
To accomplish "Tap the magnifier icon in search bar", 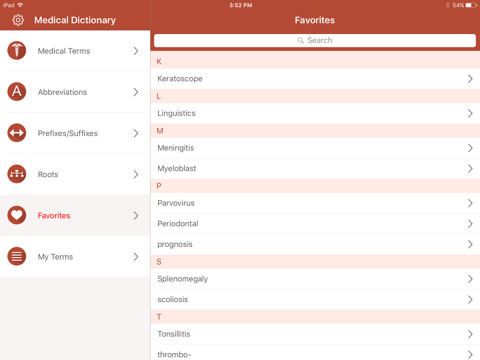I will (x=301, y=40).
